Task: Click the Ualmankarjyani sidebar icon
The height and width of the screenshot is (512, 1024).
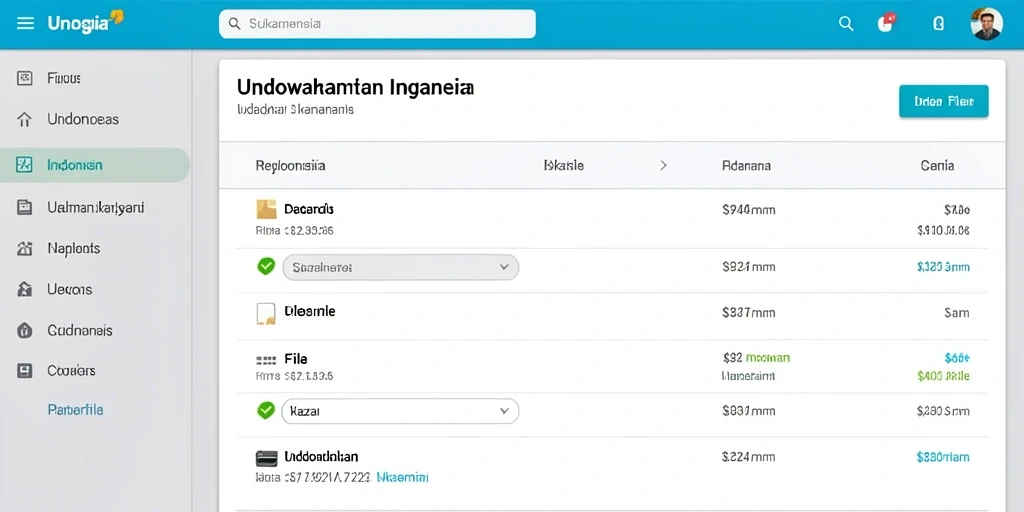Action: [x=24, y=208]
